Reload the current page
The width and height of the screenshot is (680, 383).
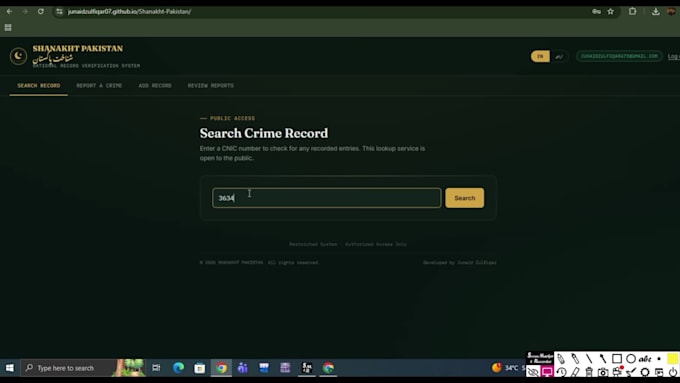coord(40,11)
